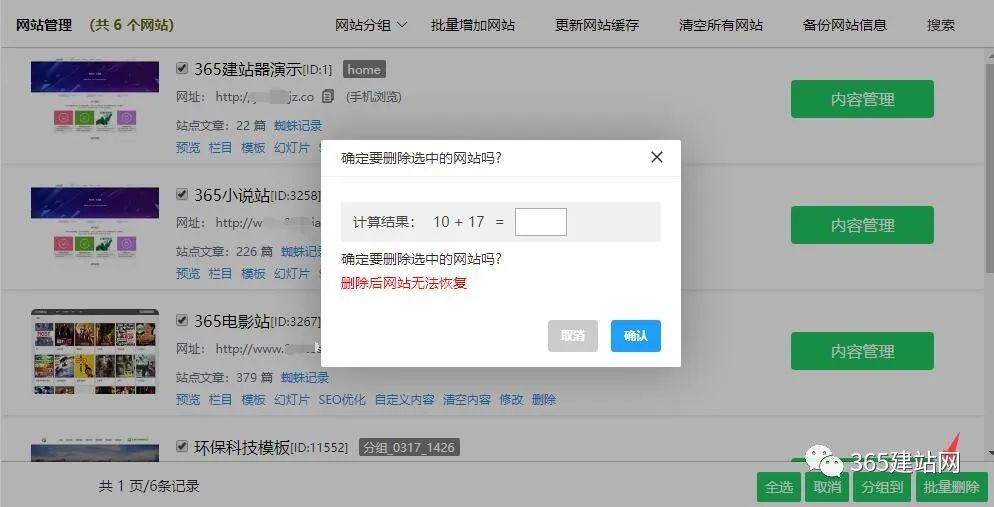Open 自定义内容 for 365电影站
This screenshot has height=507, width=994.
pyautogui.click(x=404, y=400)
